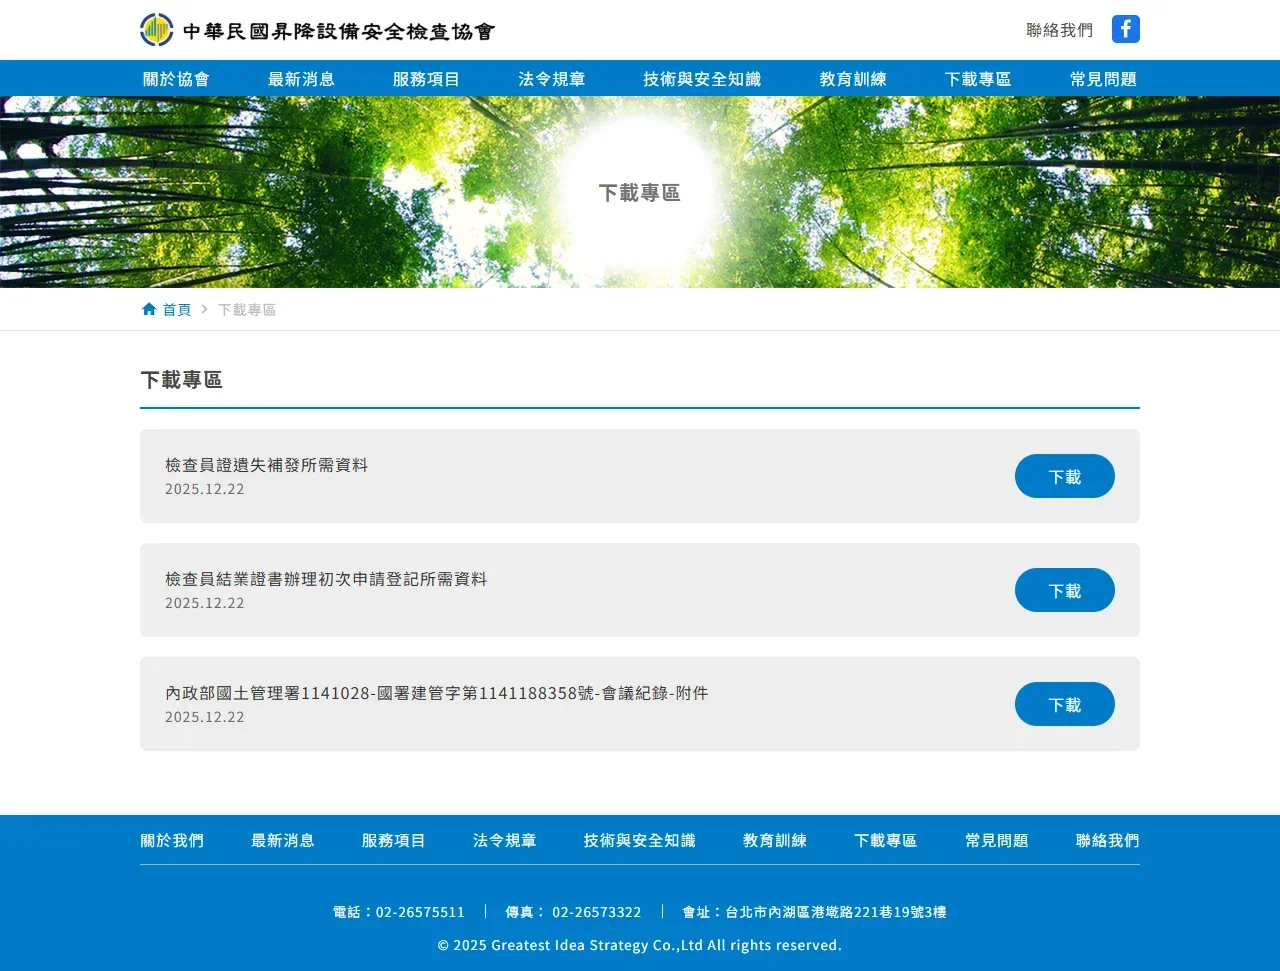Image resolution: width=1280 pixels, height=971 pixels.
Task: Go to 首頁 via breadcrumb link
Action: click(178, 308)
